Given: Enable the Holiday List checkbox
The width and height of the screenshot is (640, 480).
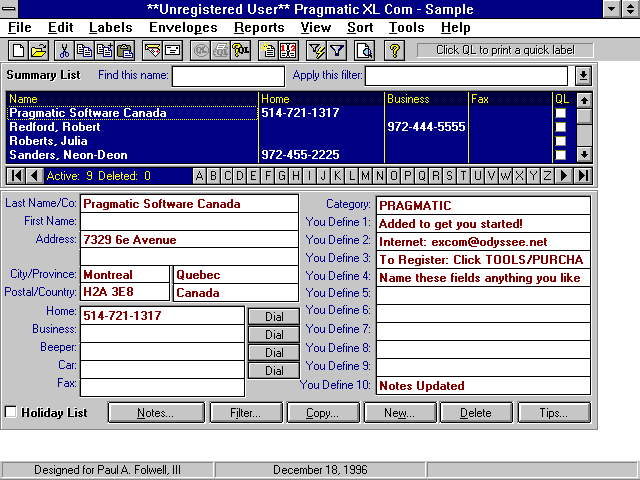Looking at the screenshot, I should click(11, 412).
